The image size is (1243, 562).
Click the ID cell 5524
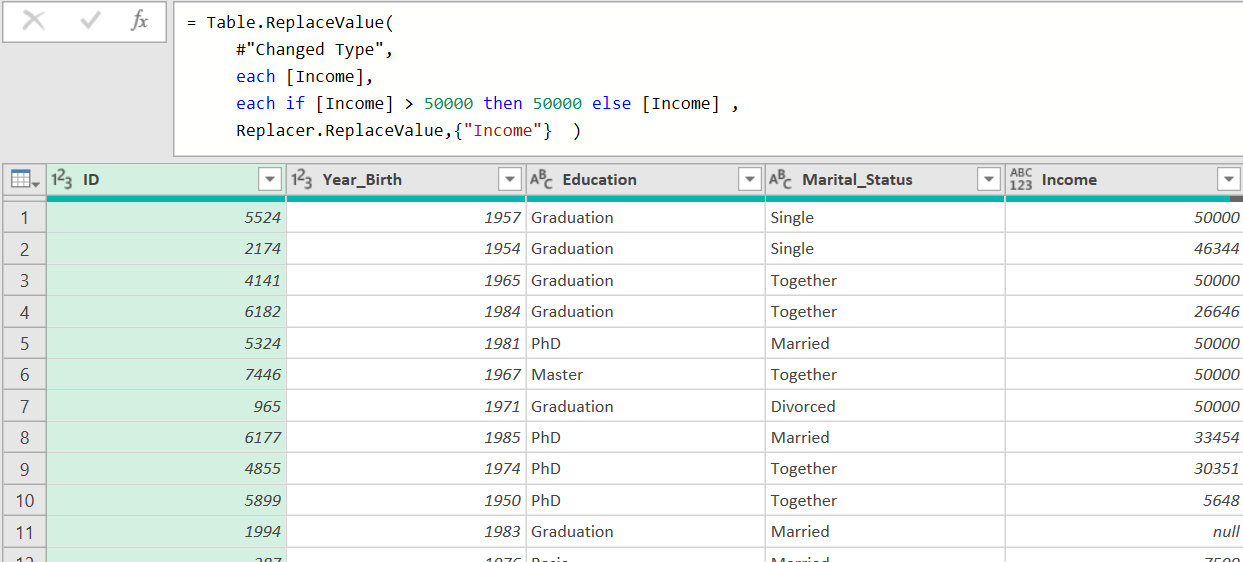[166, 217]
